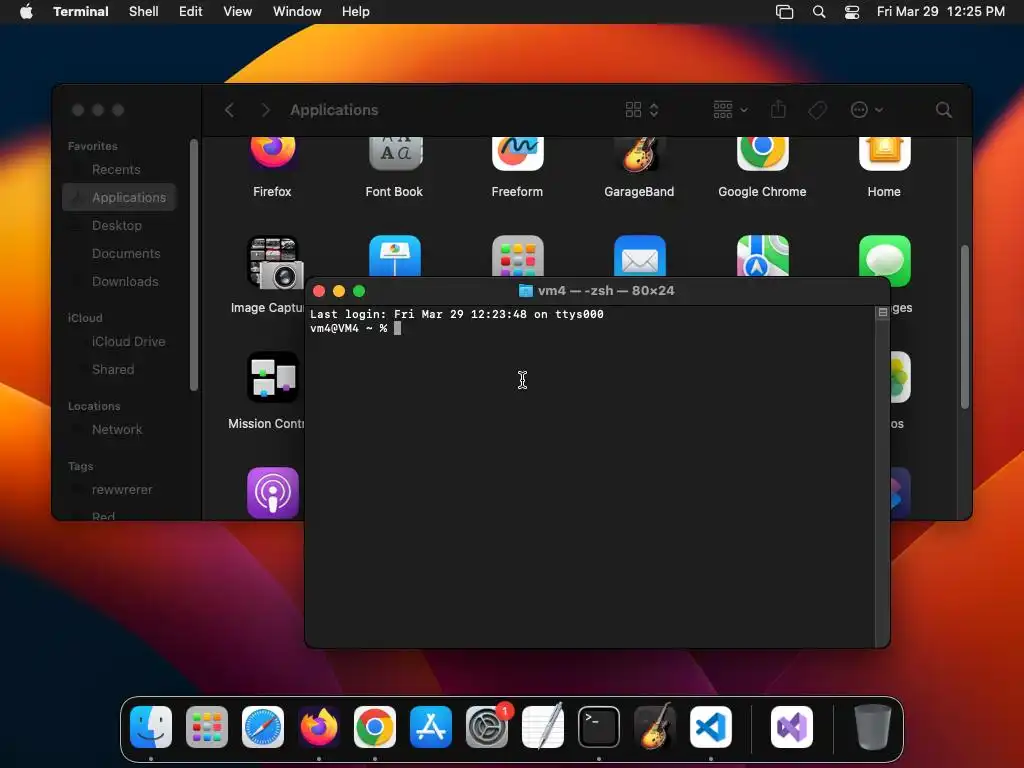Open Finder from the Dock
Image resolution: width=1024 pixels, height=768 pixels.
pos(151,727)
